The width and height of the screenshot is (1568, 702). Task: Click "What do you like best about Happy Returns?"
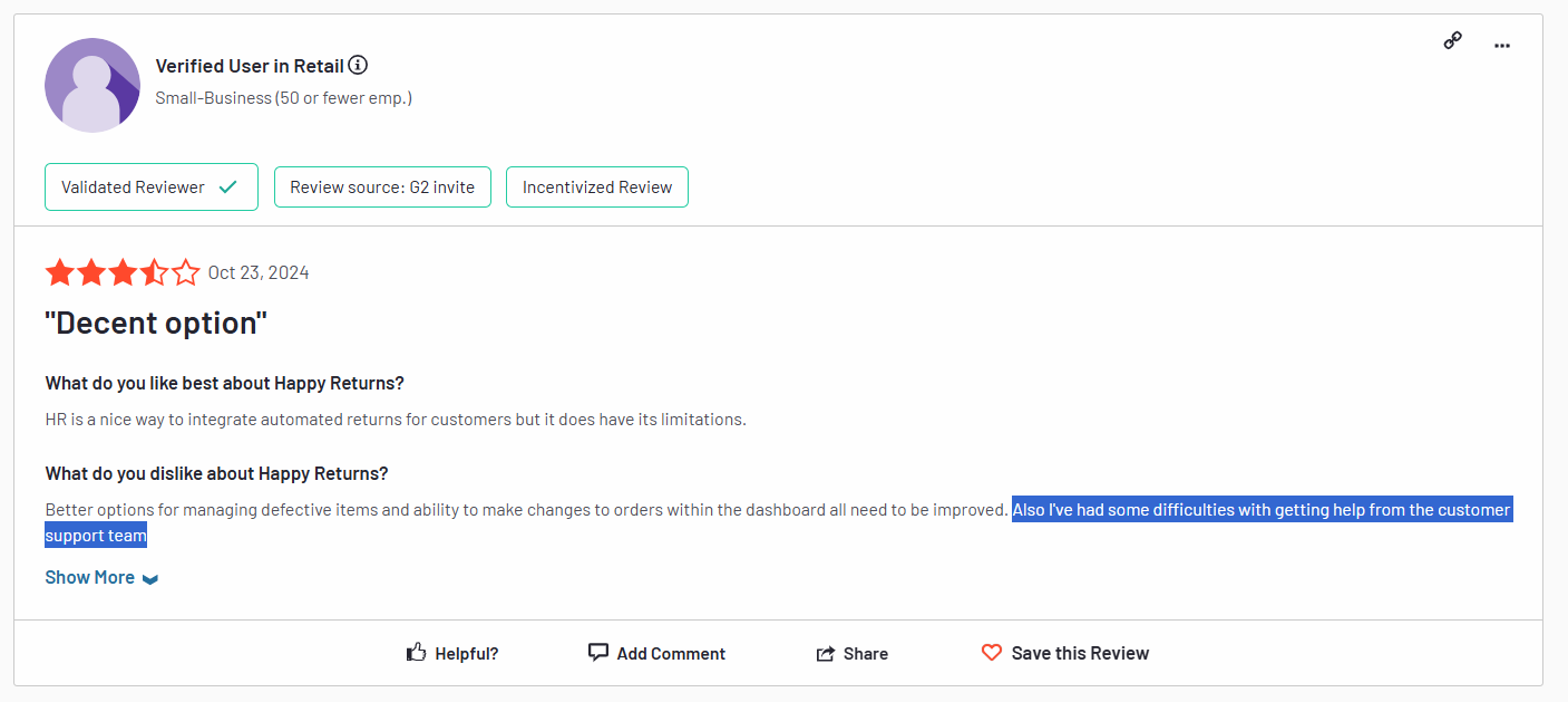(224, 384)
